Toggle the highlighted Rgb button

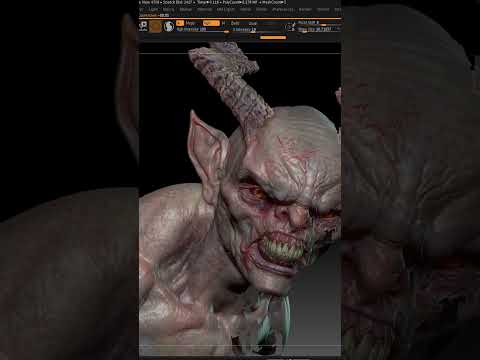click(x=211, y=23)
